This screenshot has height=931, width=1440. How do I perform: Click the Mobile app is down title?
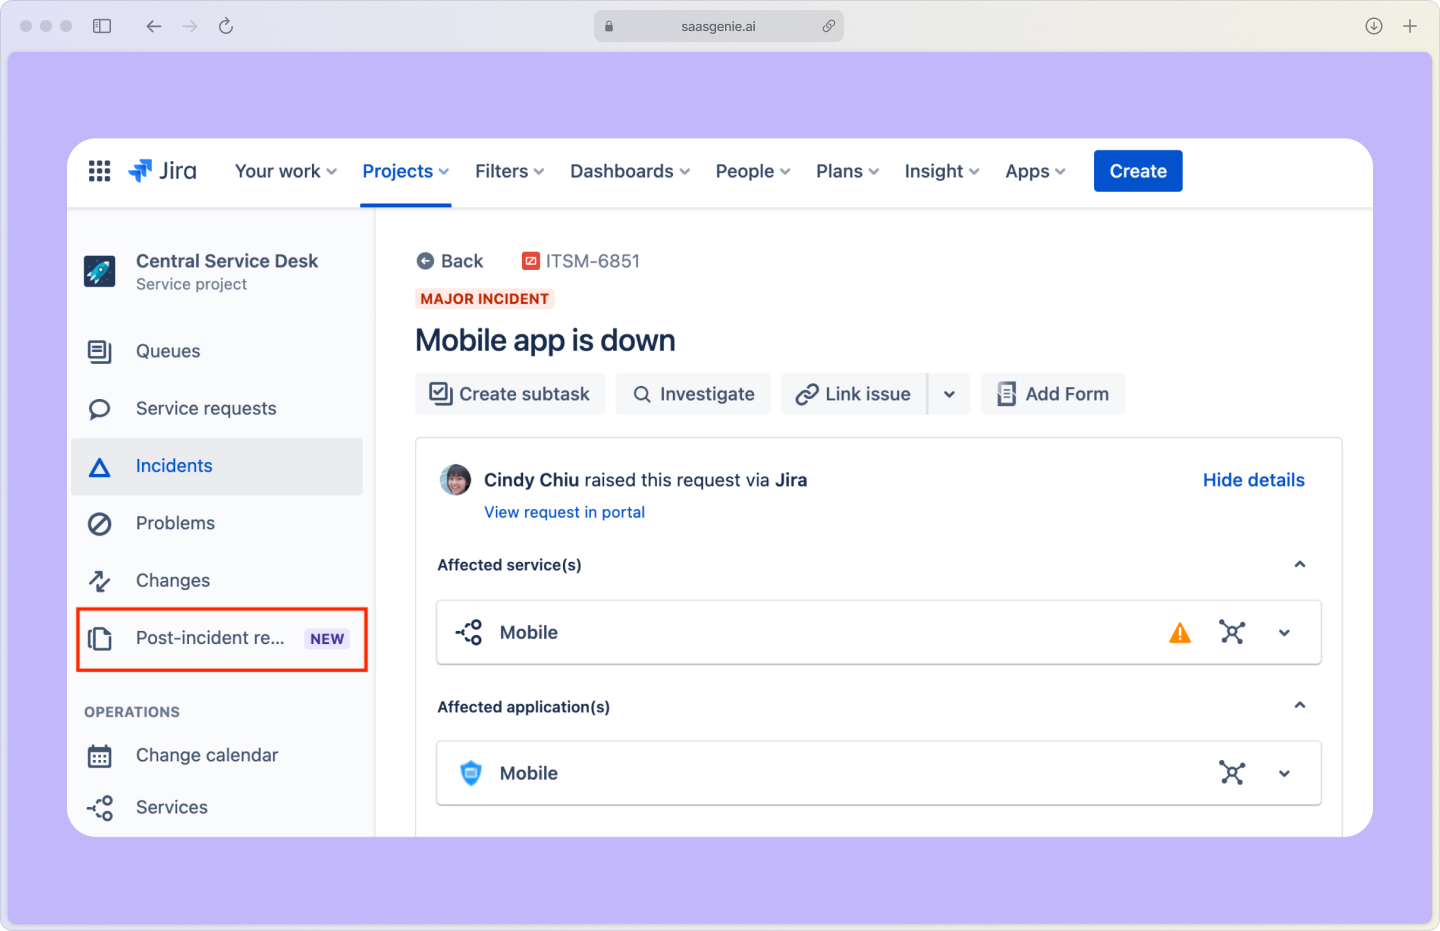pyautogui.click(x=545, y=341)
